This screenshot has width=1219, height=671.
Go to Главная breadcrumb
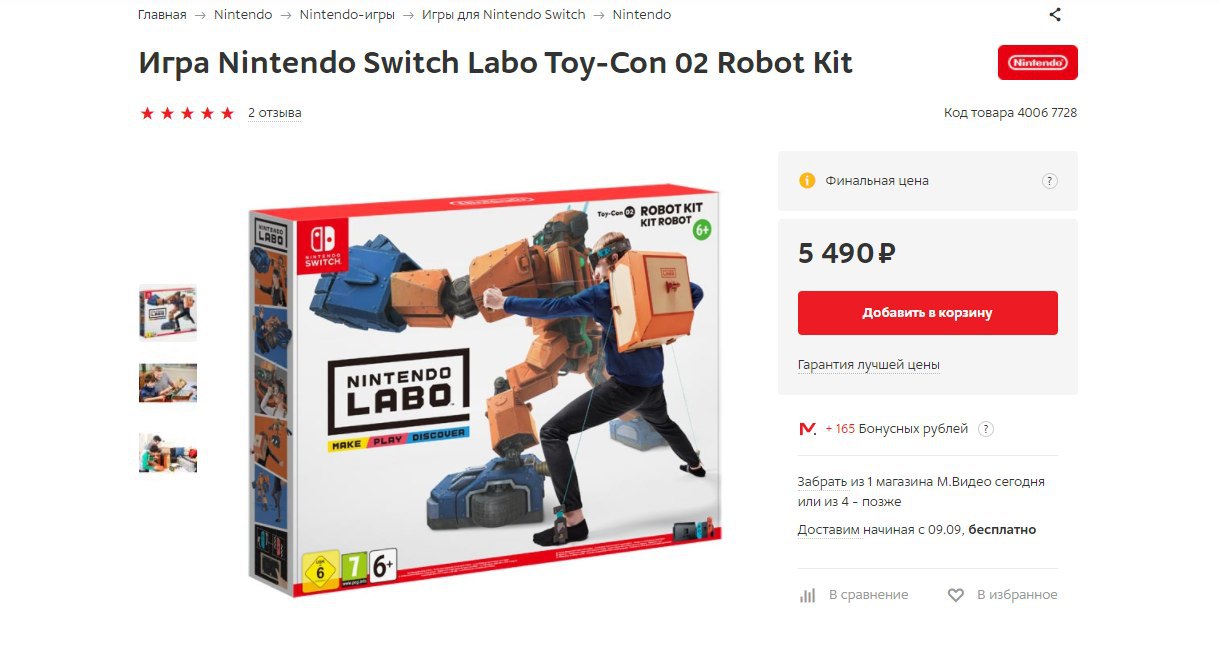(162, 15)
